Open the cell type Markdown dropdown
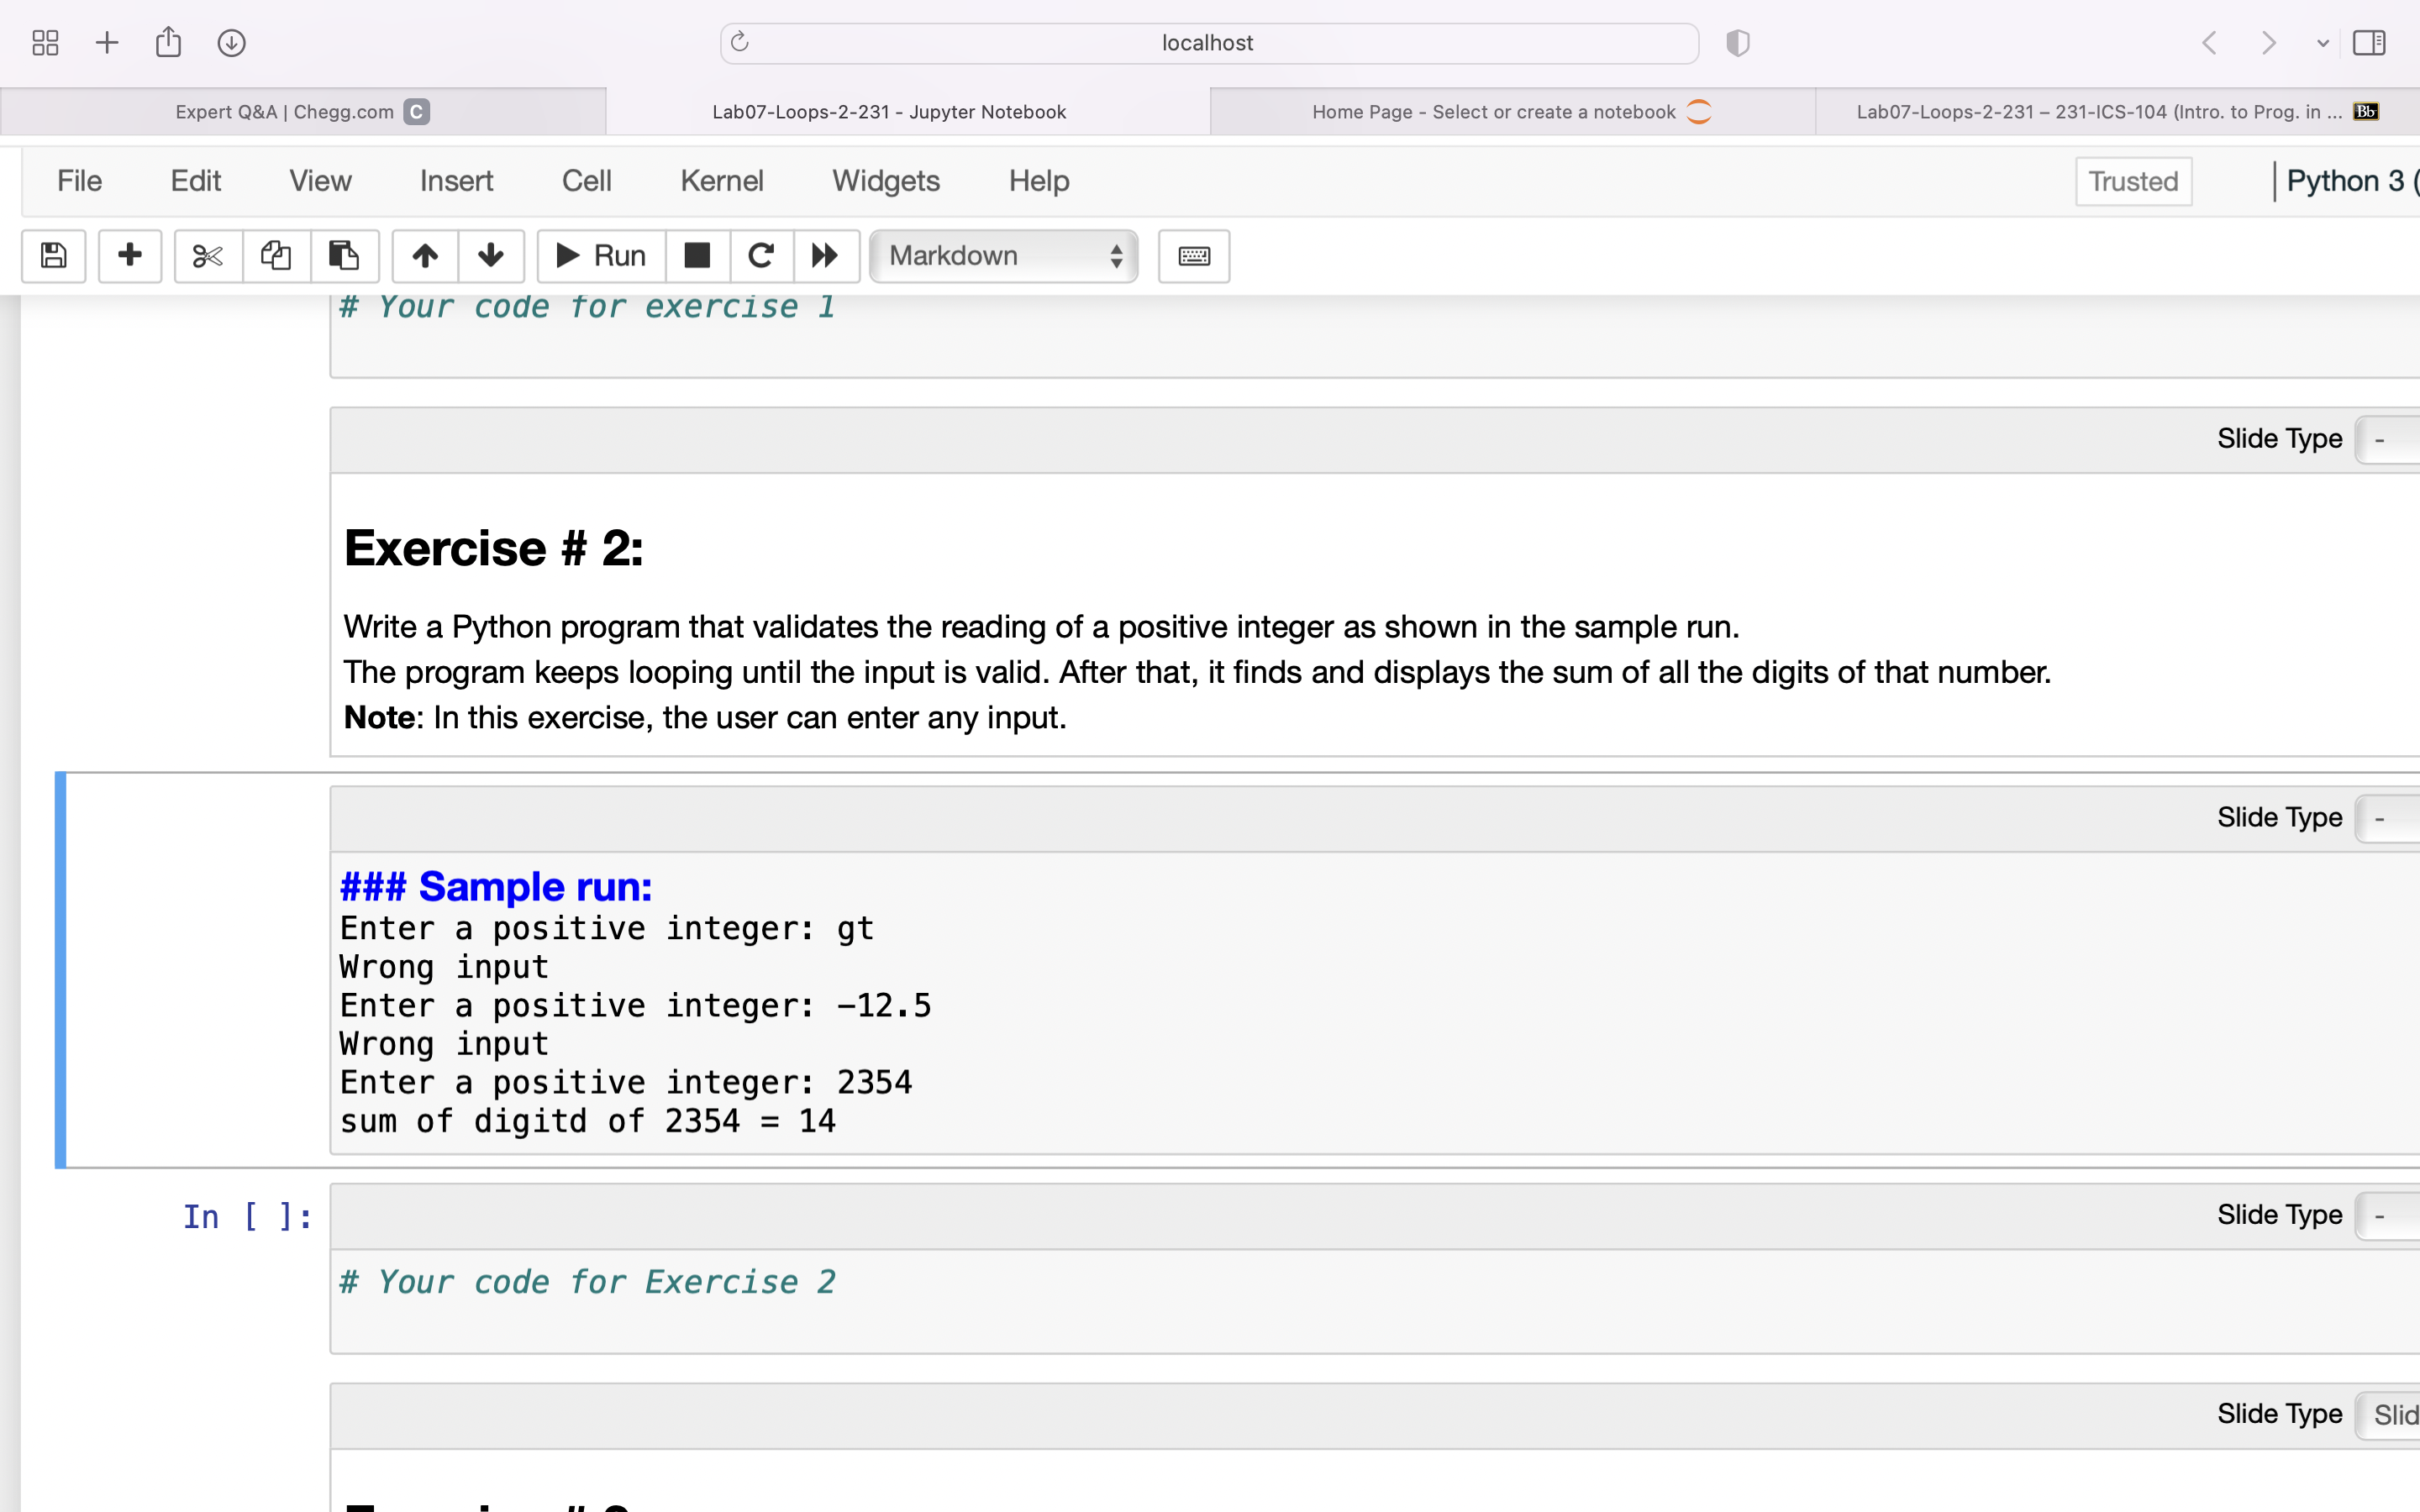 coord(1004,256)
